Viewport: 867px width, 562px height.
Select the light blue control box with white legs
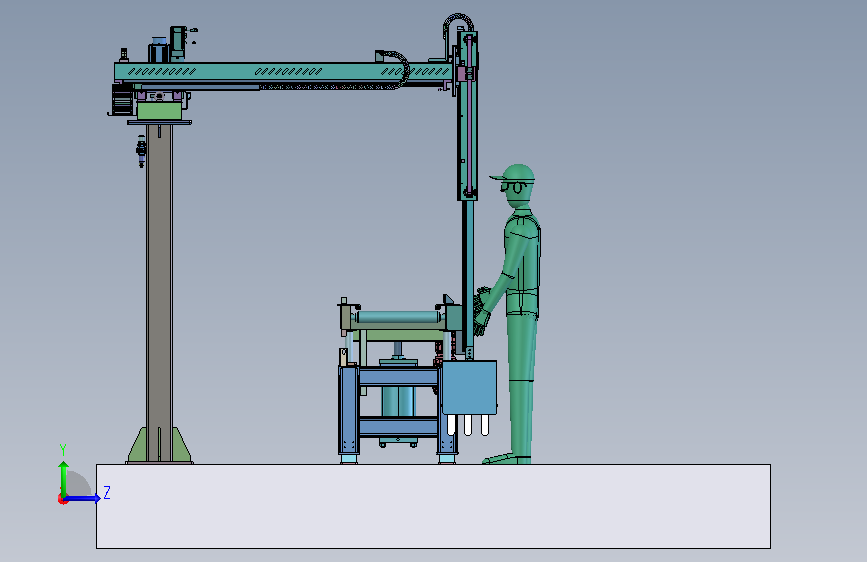click(x=469, y=388)
